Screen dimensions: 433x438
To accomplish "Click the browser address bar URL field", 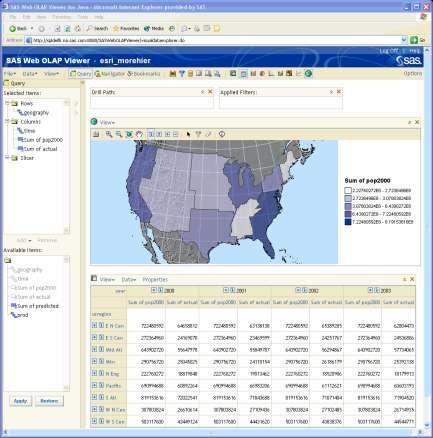I will pos(215,40).
